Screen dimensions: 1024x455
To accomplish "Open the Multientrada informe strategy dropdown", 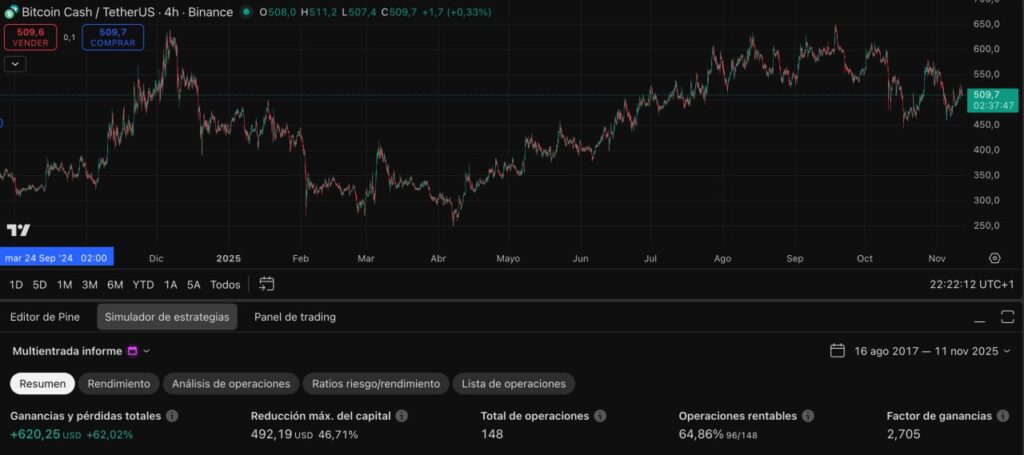I will (146, 351).
